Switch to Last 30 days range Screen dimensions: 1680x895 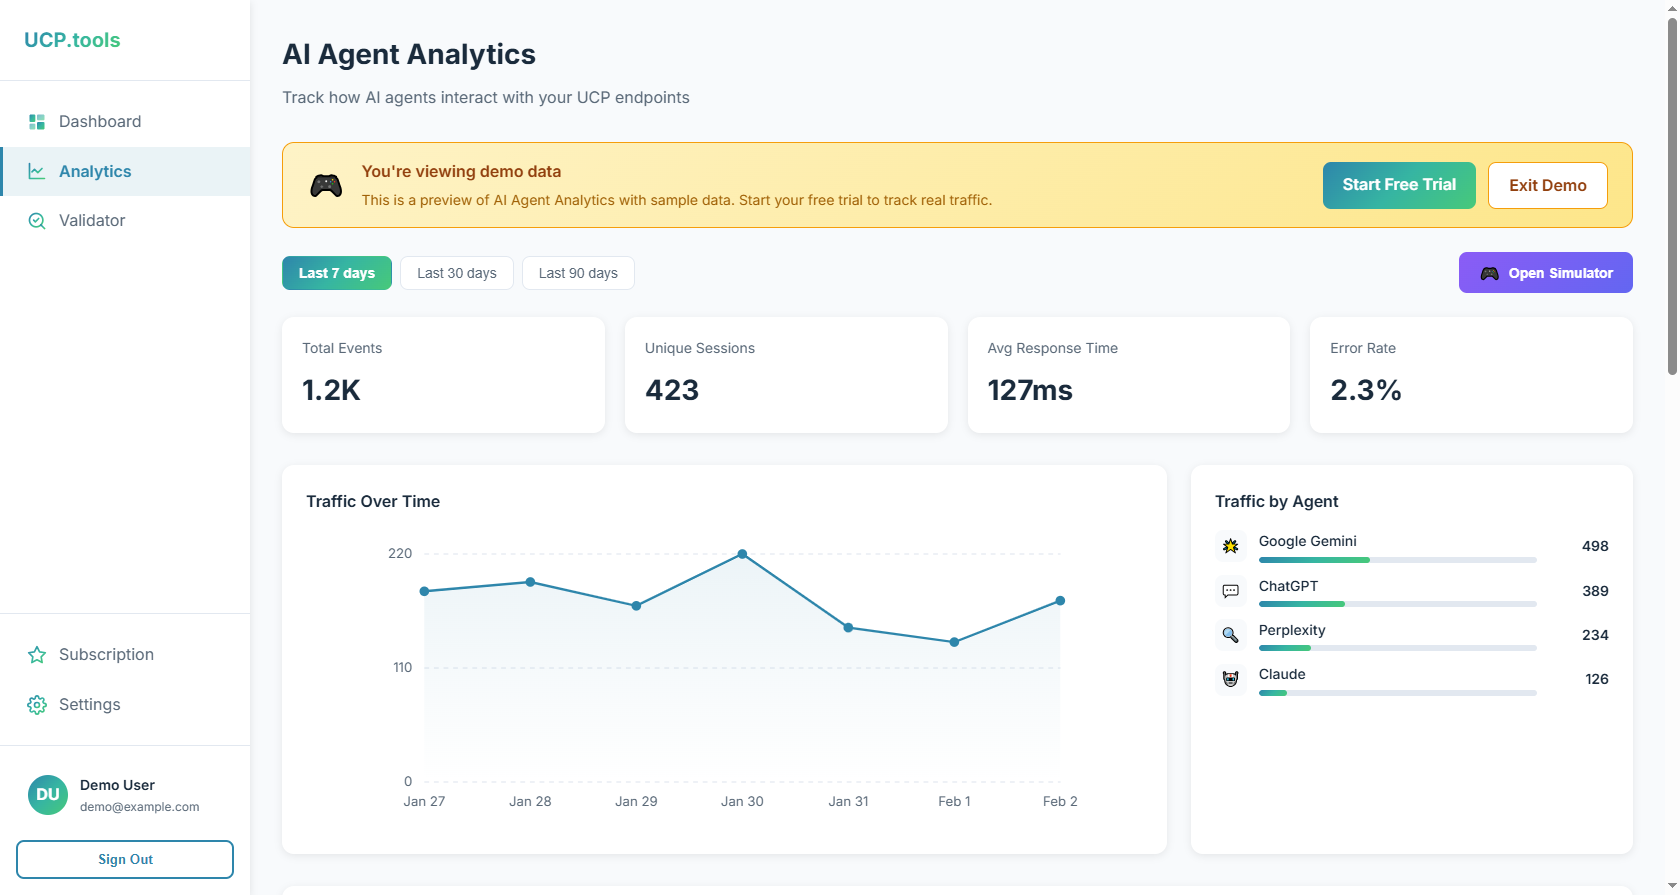[457, 273]
